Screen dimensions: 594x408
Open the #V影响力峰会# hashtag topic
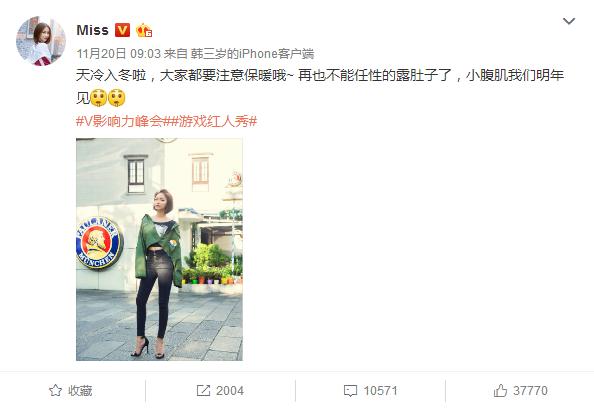[119, 121]
